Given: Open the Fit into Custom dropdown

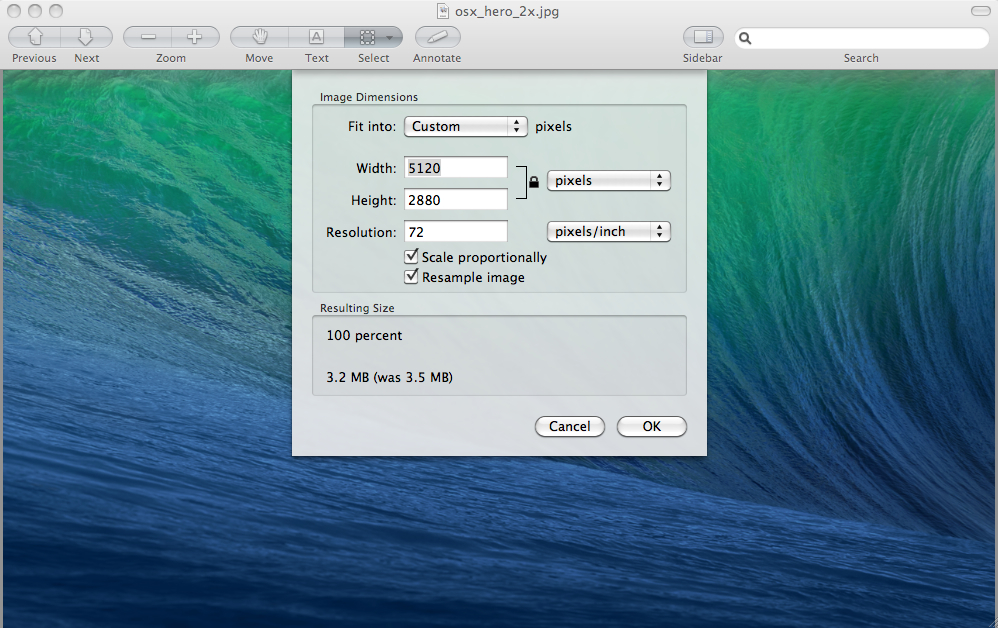Looking at the screenshot, I should pos(465,127).
